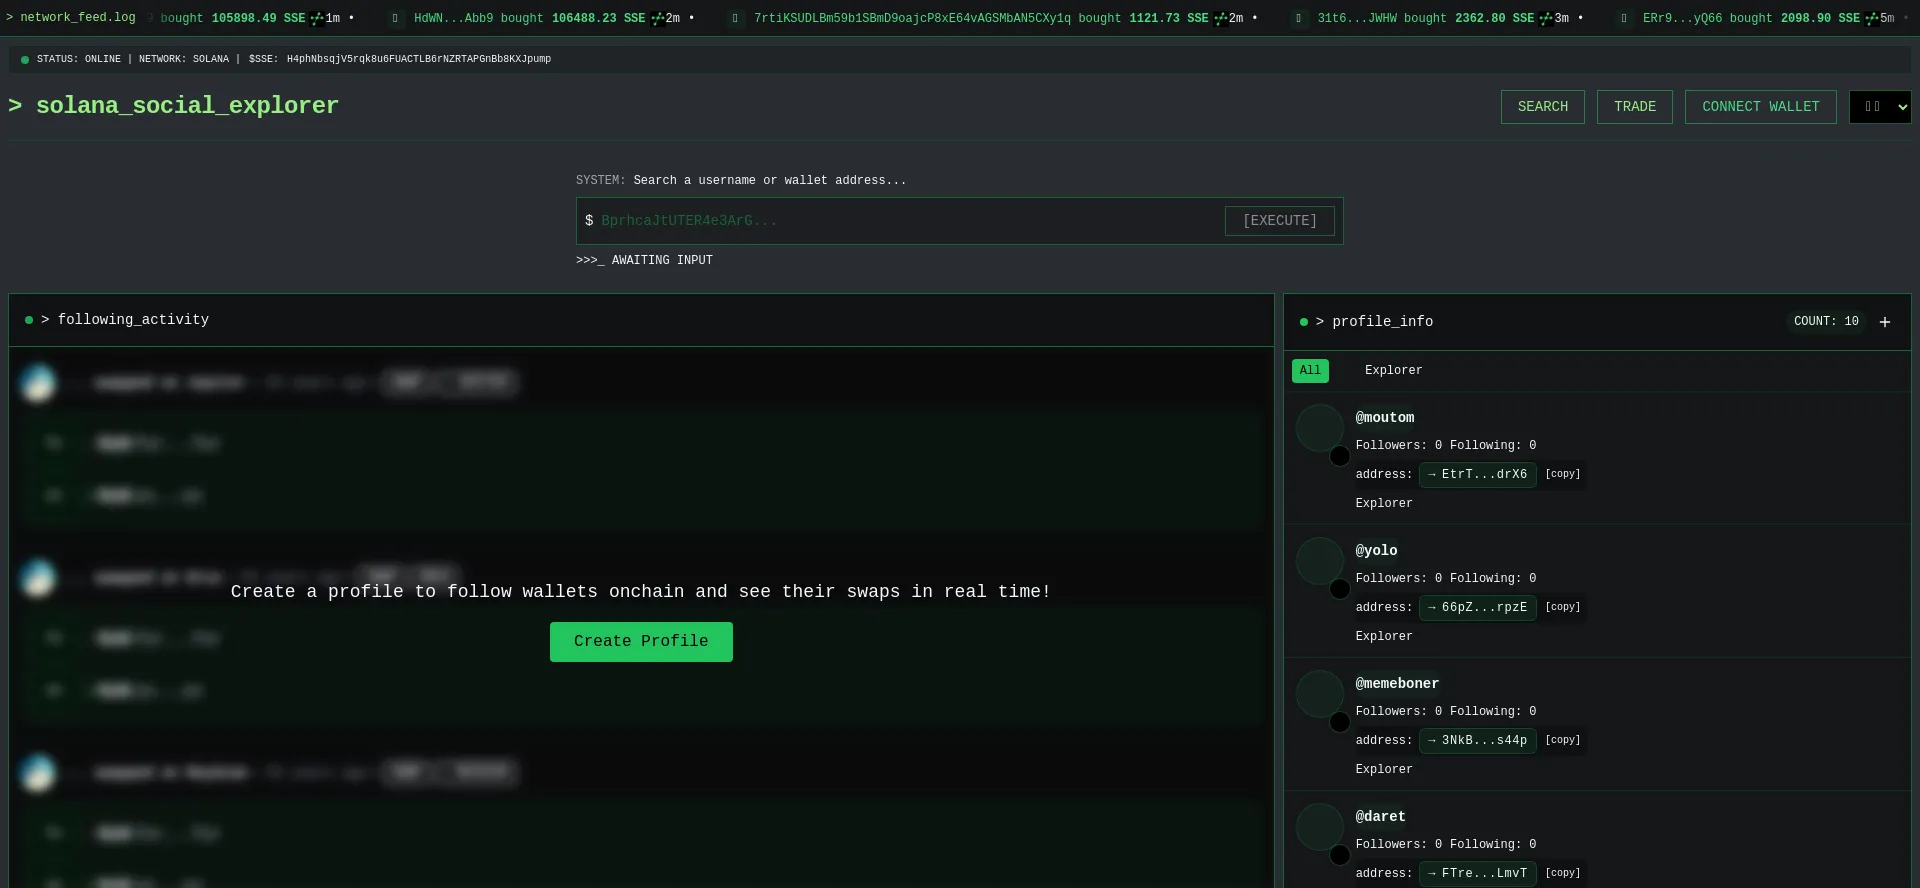This screenshot has height=888, width=1920.
Task: Copy @daret's address FTre...LmvT
Action: point(1563,873)
